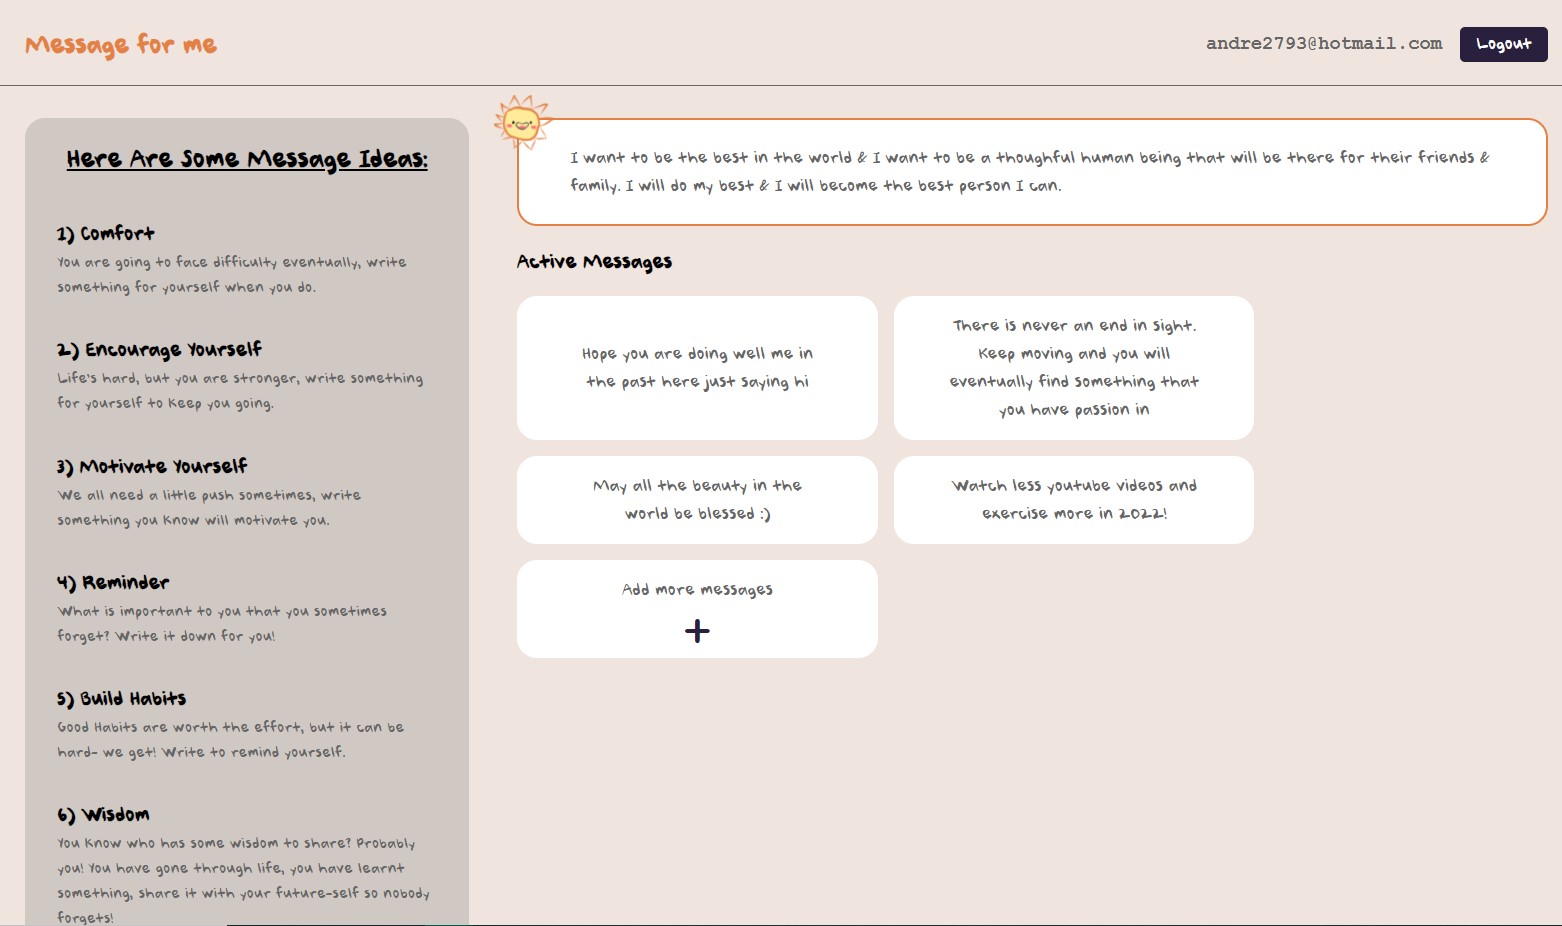Click the 'Here Are Some Message Ideas:' heading

tap(247, 159)
